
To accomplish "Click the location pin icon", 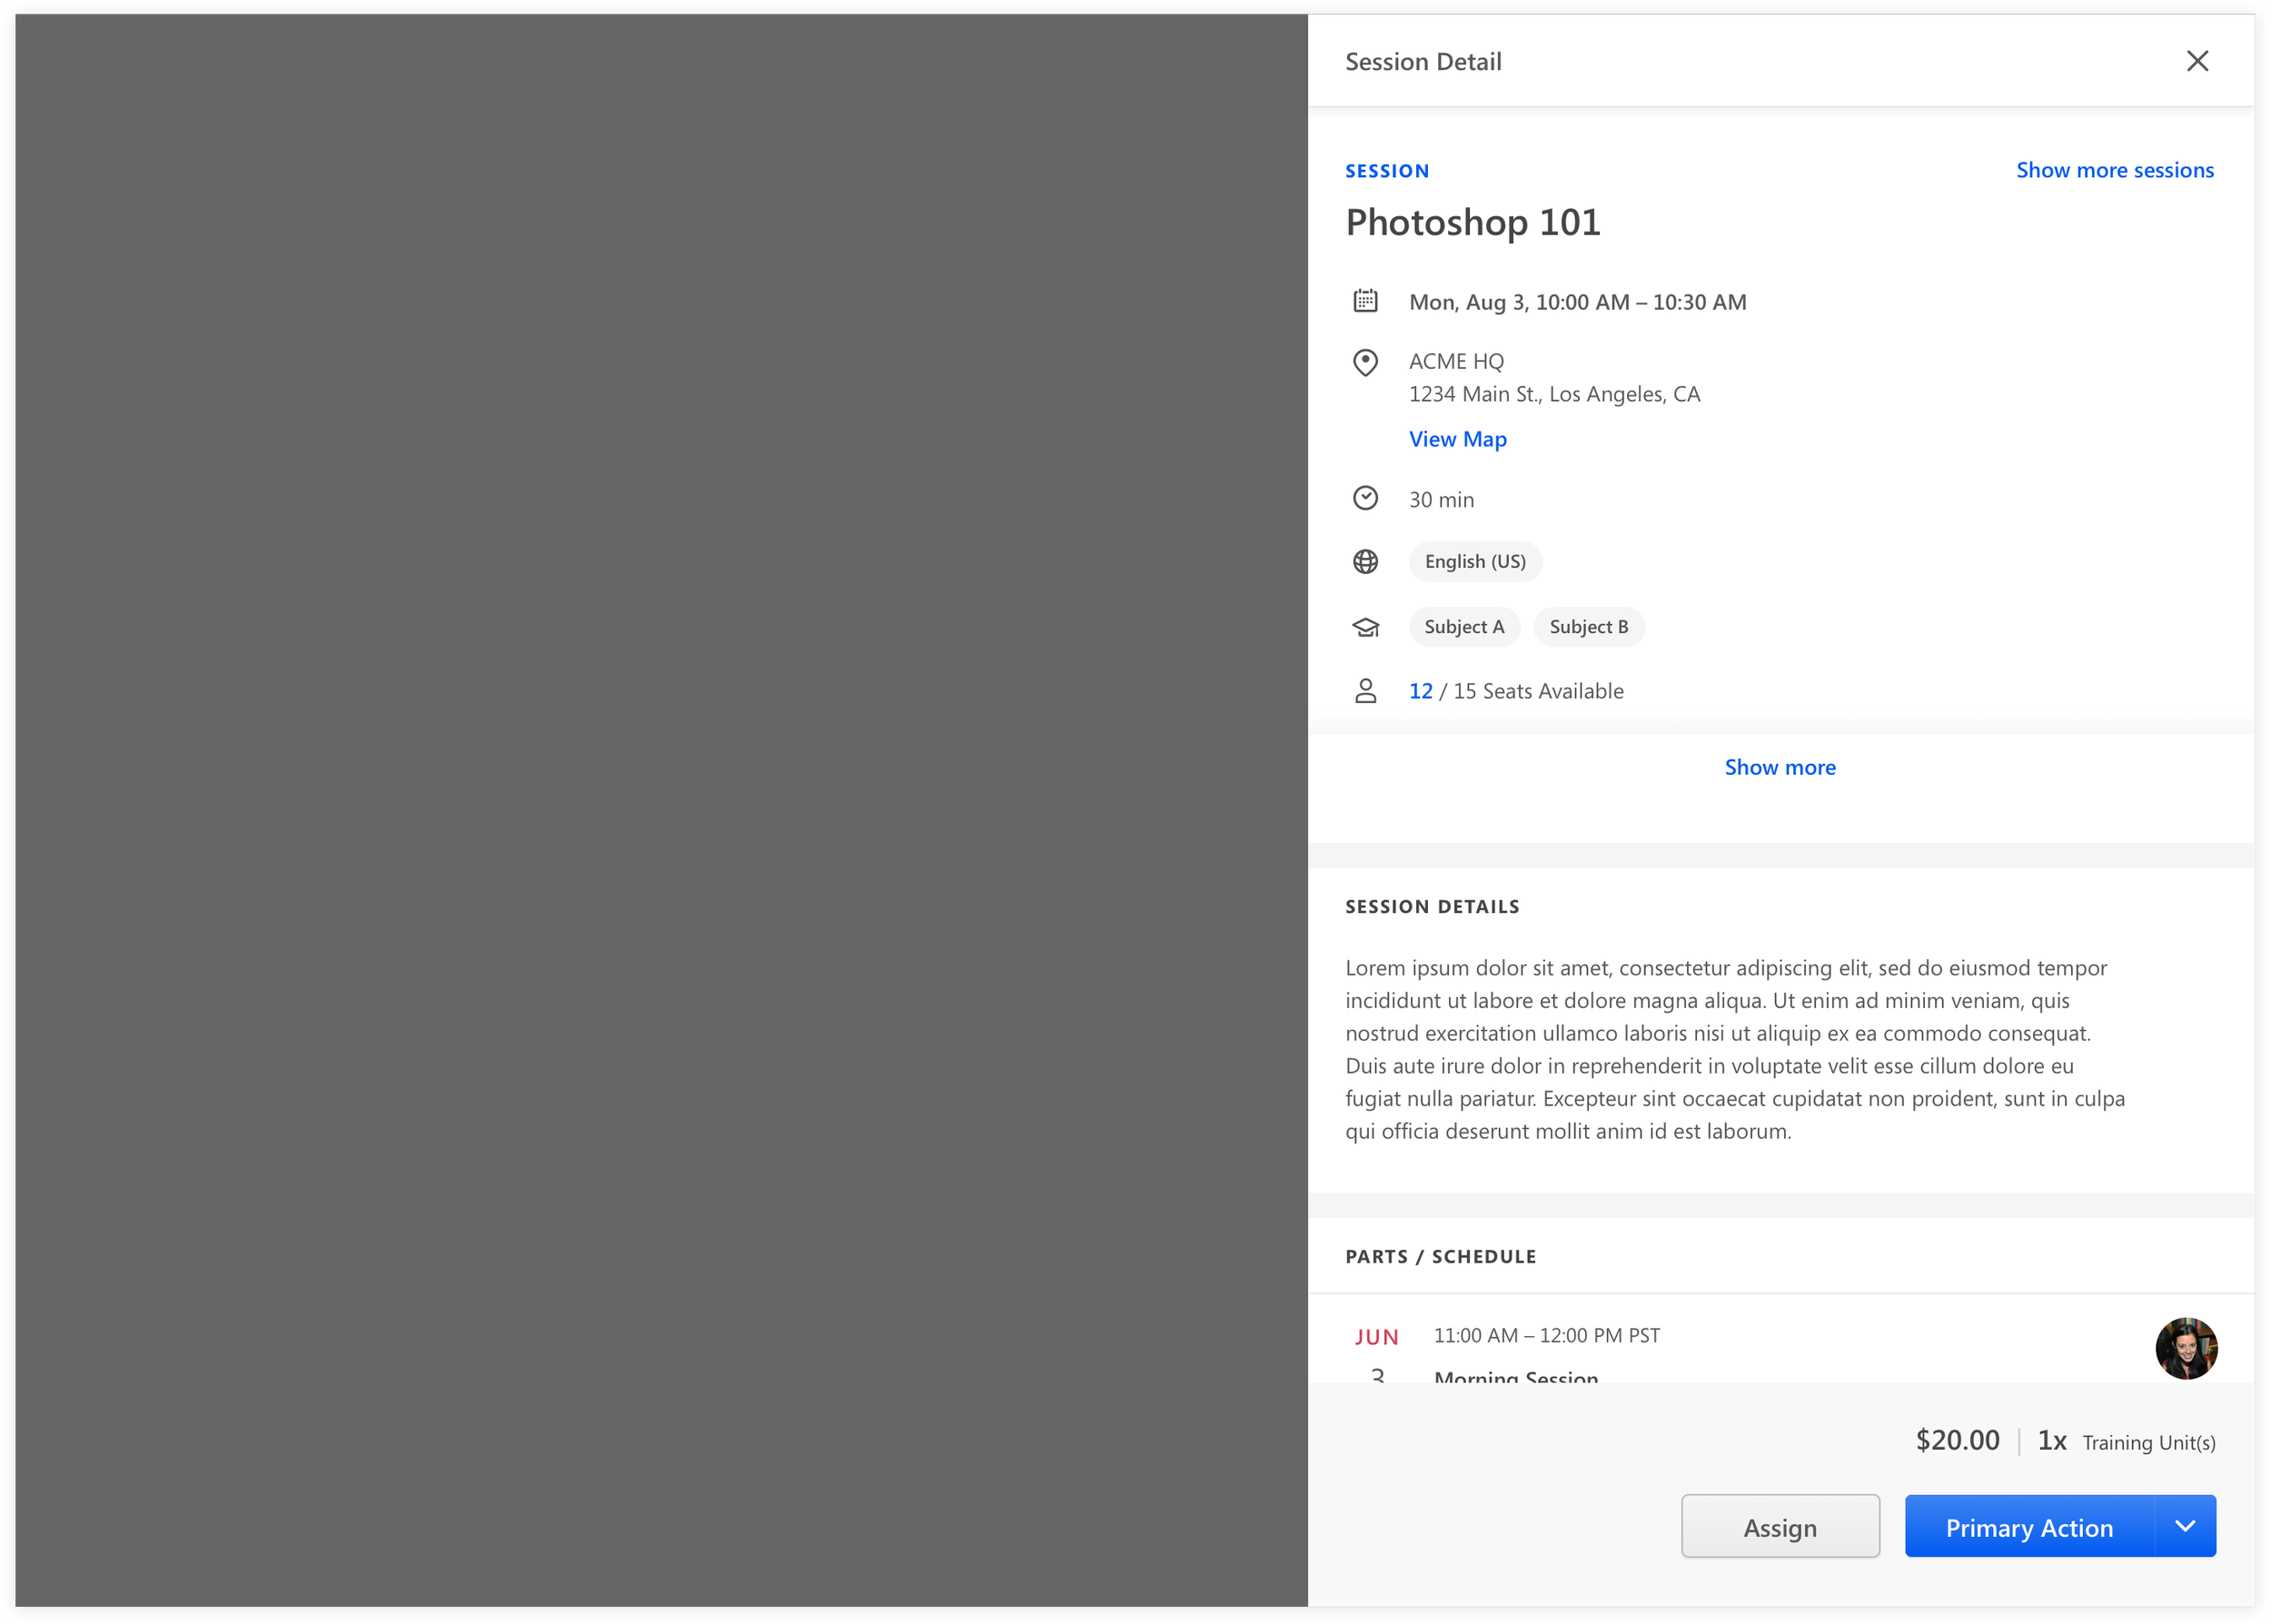I will [1365, 362].
